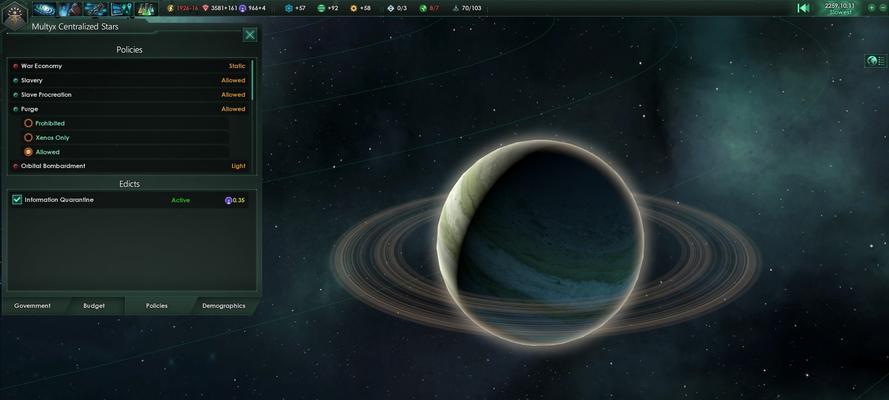
Task: Click the red minerals resource icon
Action: pos(205,8)
